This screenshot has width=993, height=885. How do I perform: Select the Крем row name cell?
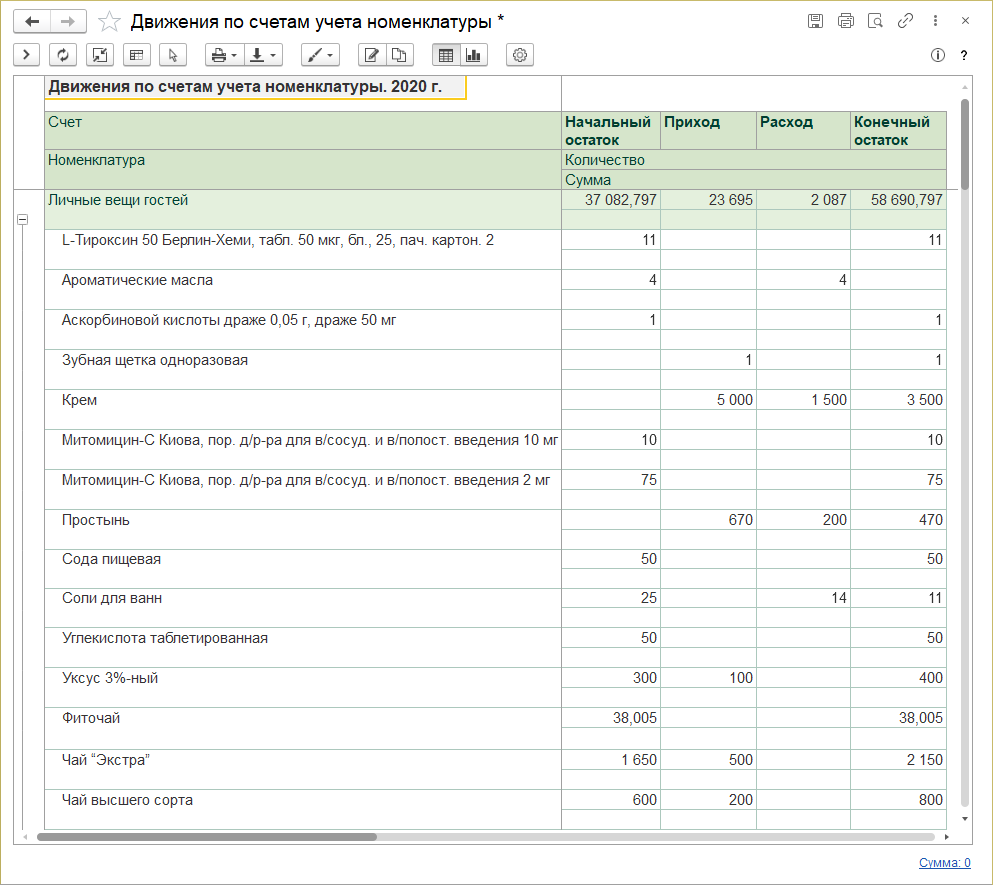pos(80,400)
